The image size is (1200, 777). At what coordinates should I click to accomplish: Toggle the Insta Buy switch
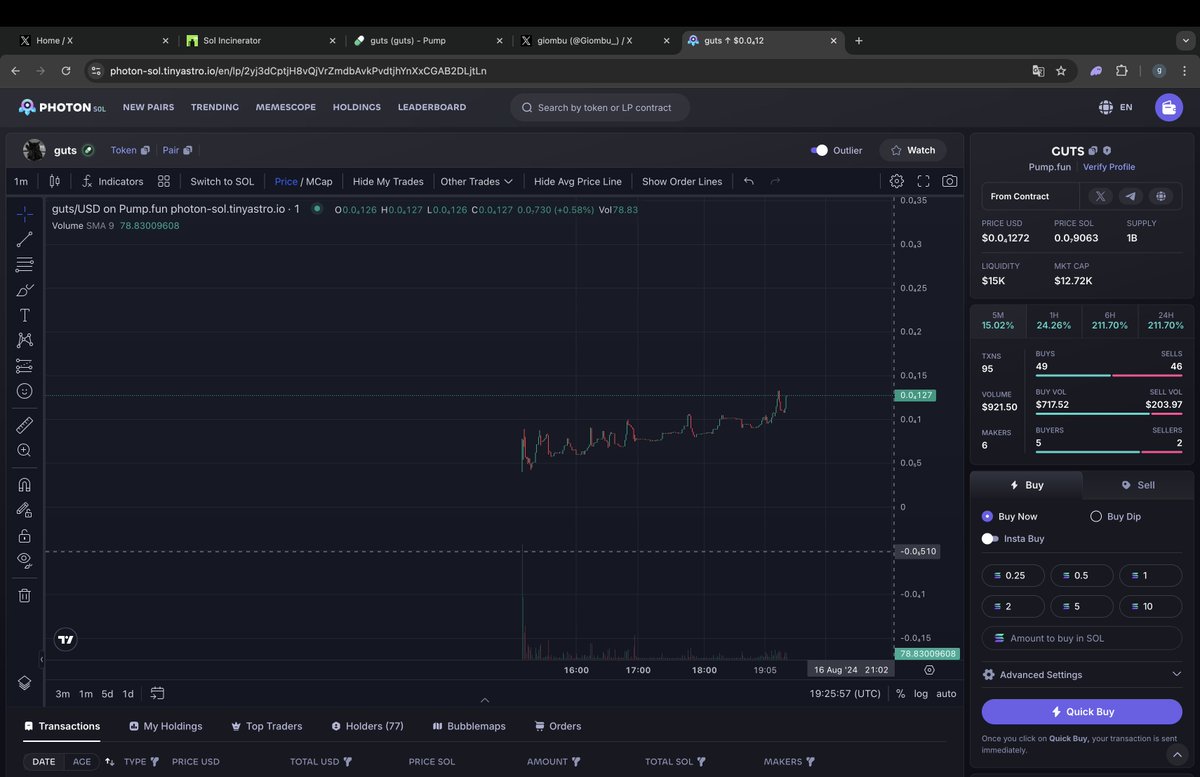[x=990, y=538]
